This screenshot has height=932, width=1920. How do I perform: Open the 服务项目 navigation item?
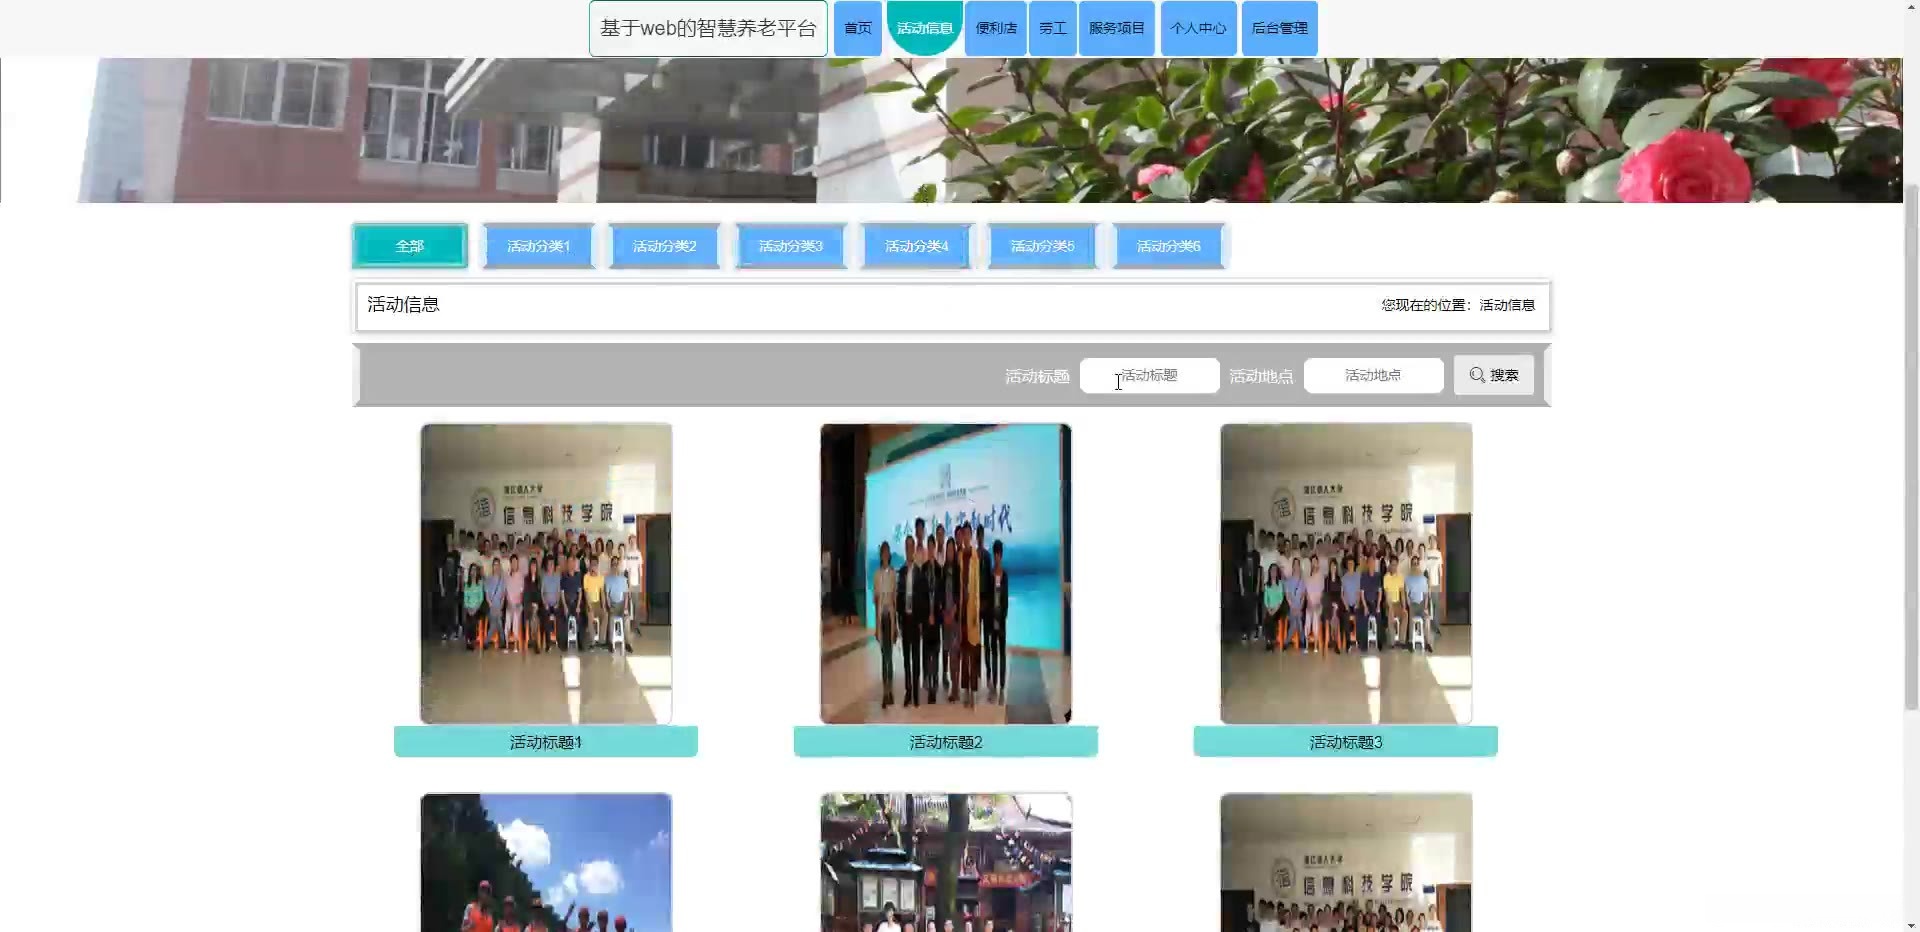[1116, 28]
